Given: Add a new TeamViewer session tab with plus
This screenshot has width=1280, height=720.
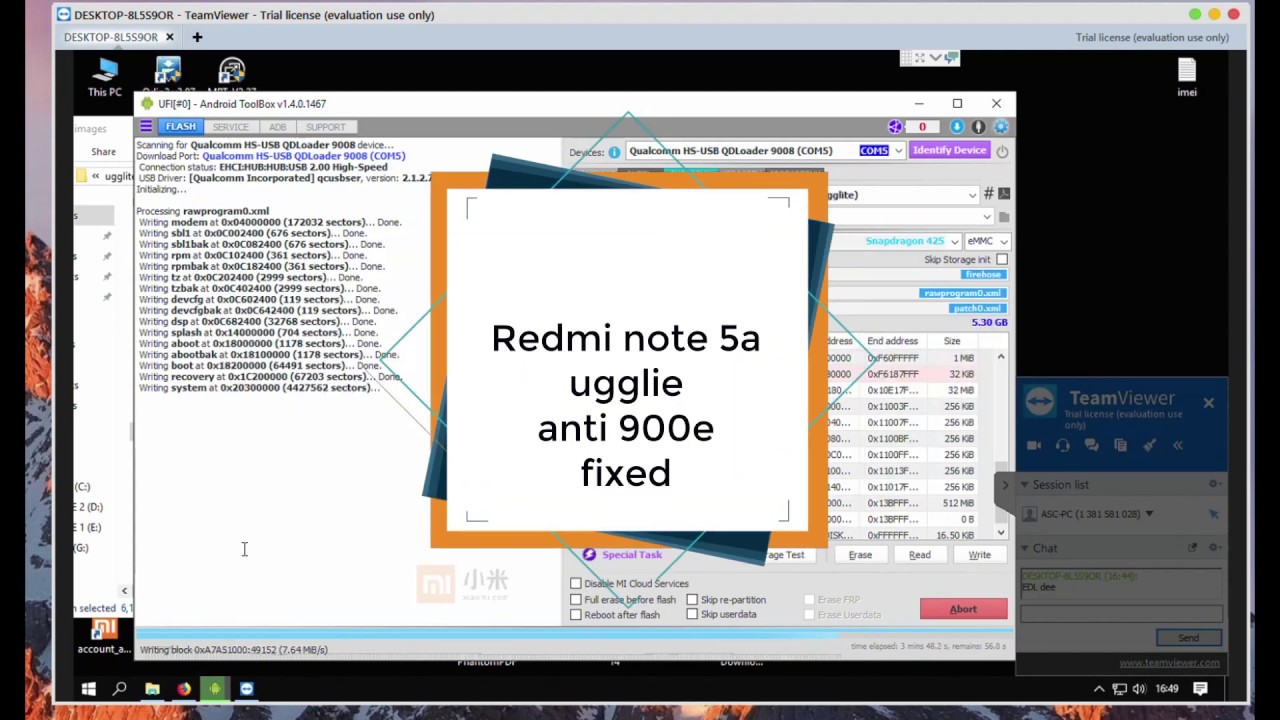Looking at the screenshot, I should coord(197,37).
